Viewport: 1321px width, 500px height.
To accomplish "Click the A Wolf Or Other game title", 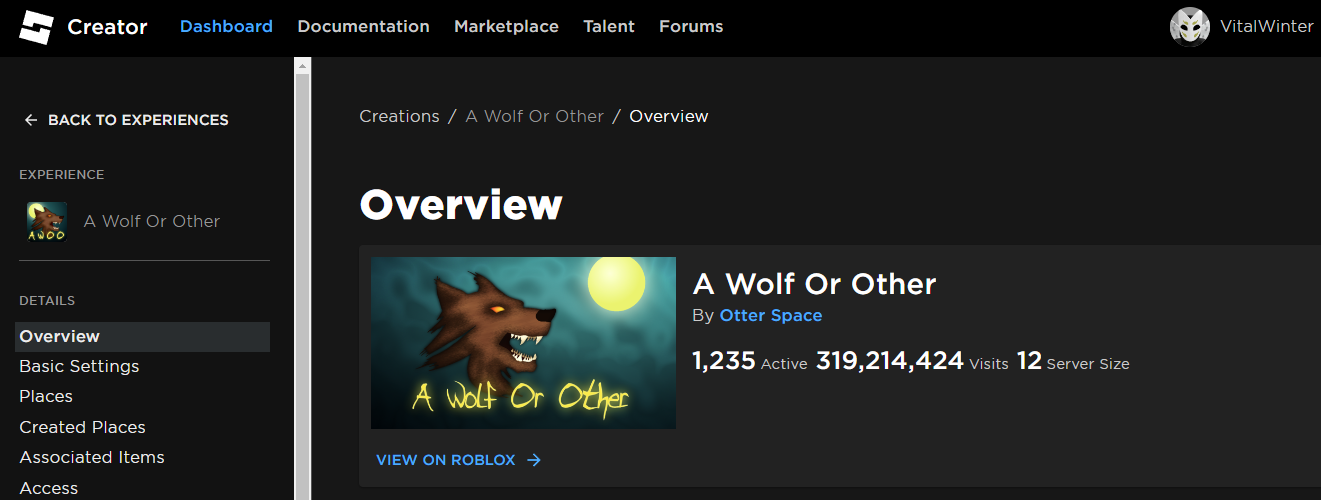I will coord(814,284).
